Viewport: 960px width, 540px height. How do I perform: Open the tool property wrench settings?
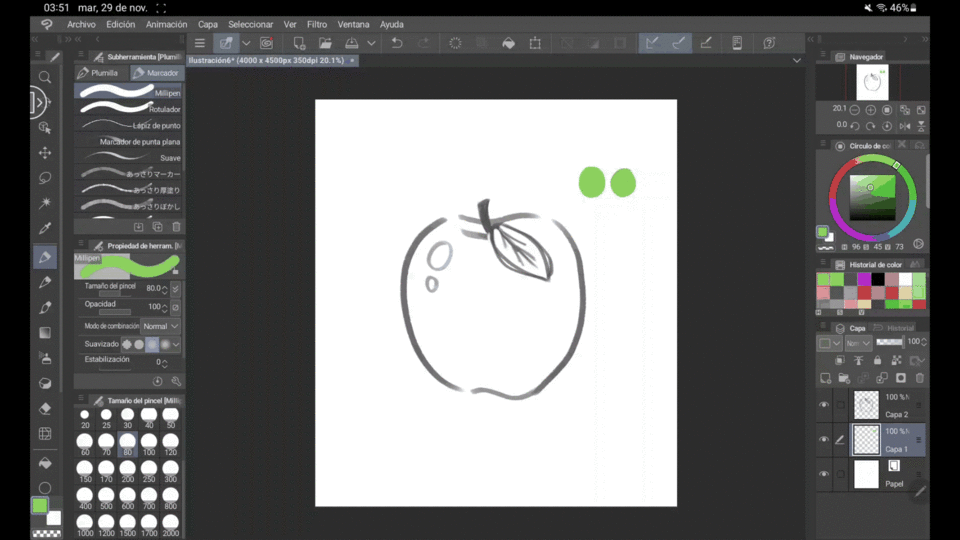point(176,381)
